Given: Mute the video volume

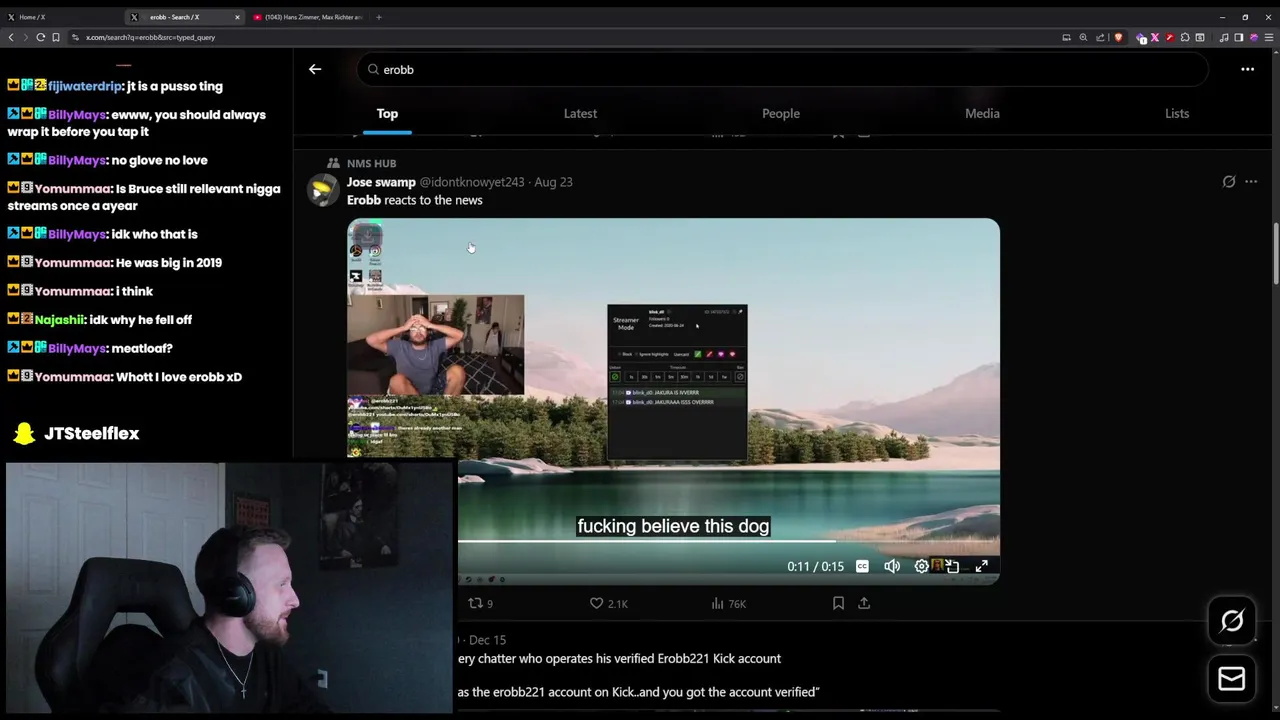Looking at the screenshot, I should tap(892, 566).
